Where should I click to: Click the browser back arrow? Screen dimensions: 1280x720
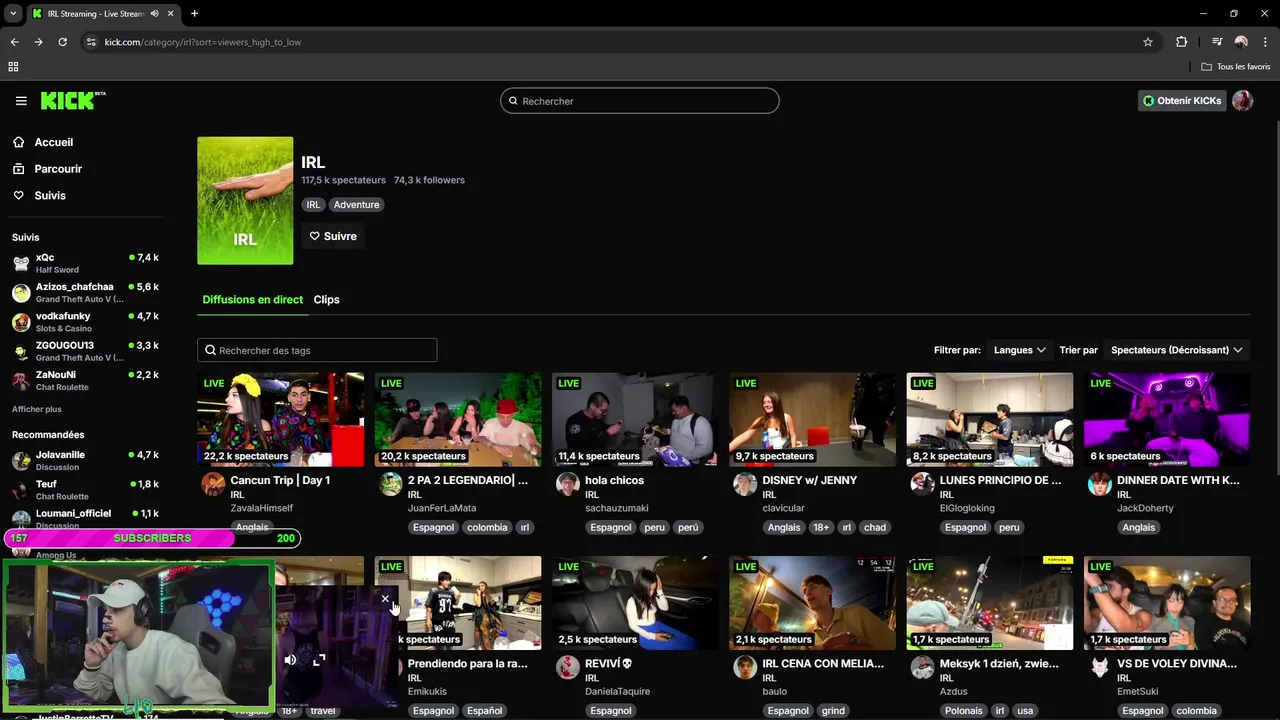tap(14, 42)
